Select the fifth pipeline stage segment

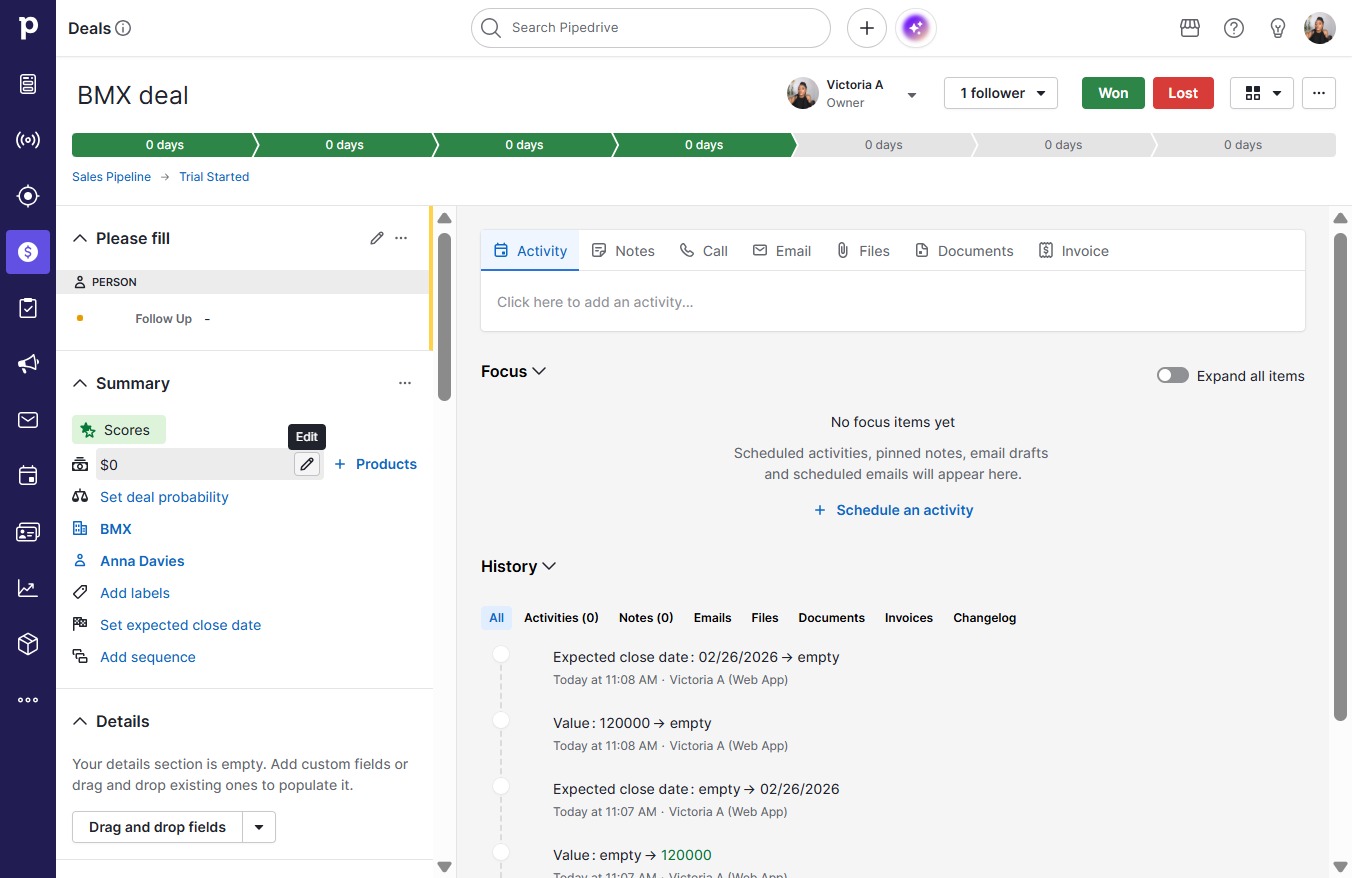885,145
